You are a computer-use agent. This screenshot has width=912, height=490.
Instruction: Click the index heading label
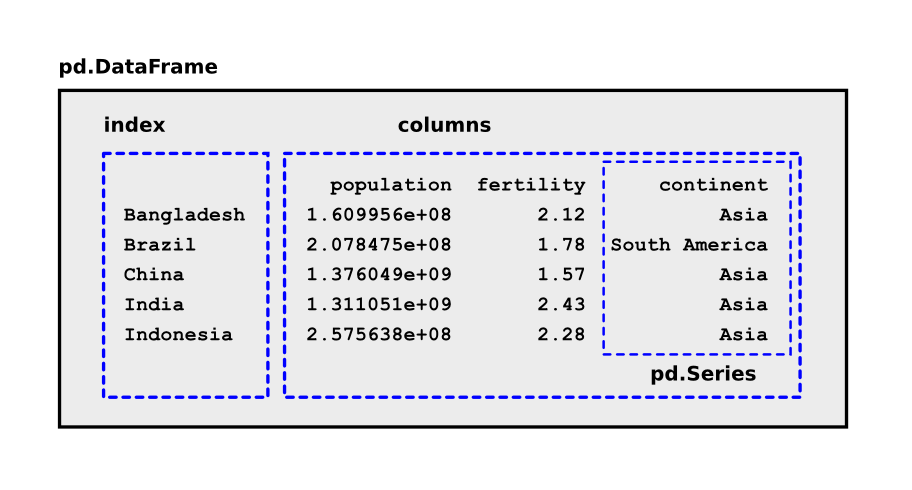coord(134,125)
